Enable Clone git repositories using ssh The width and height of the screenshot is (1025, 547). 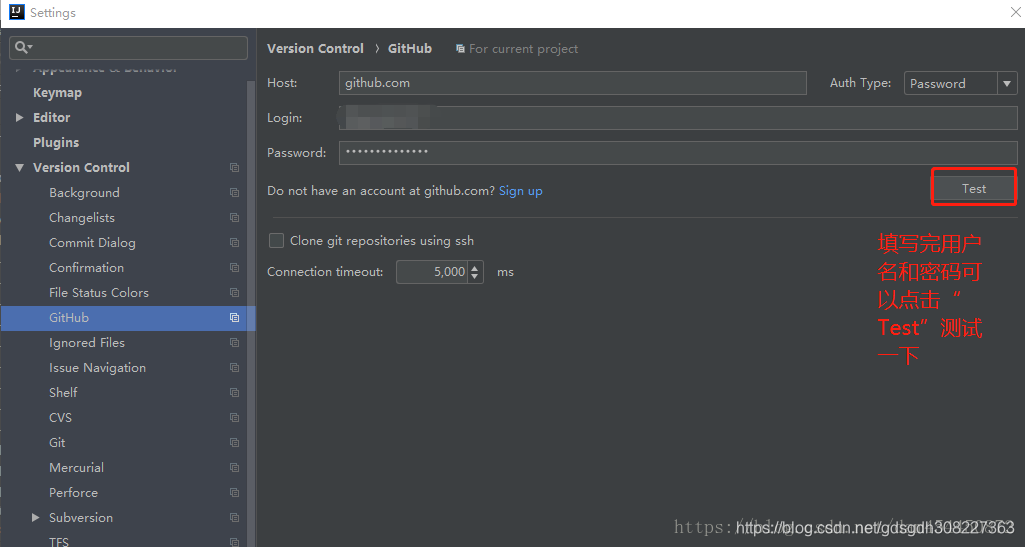tap(277, 241)
